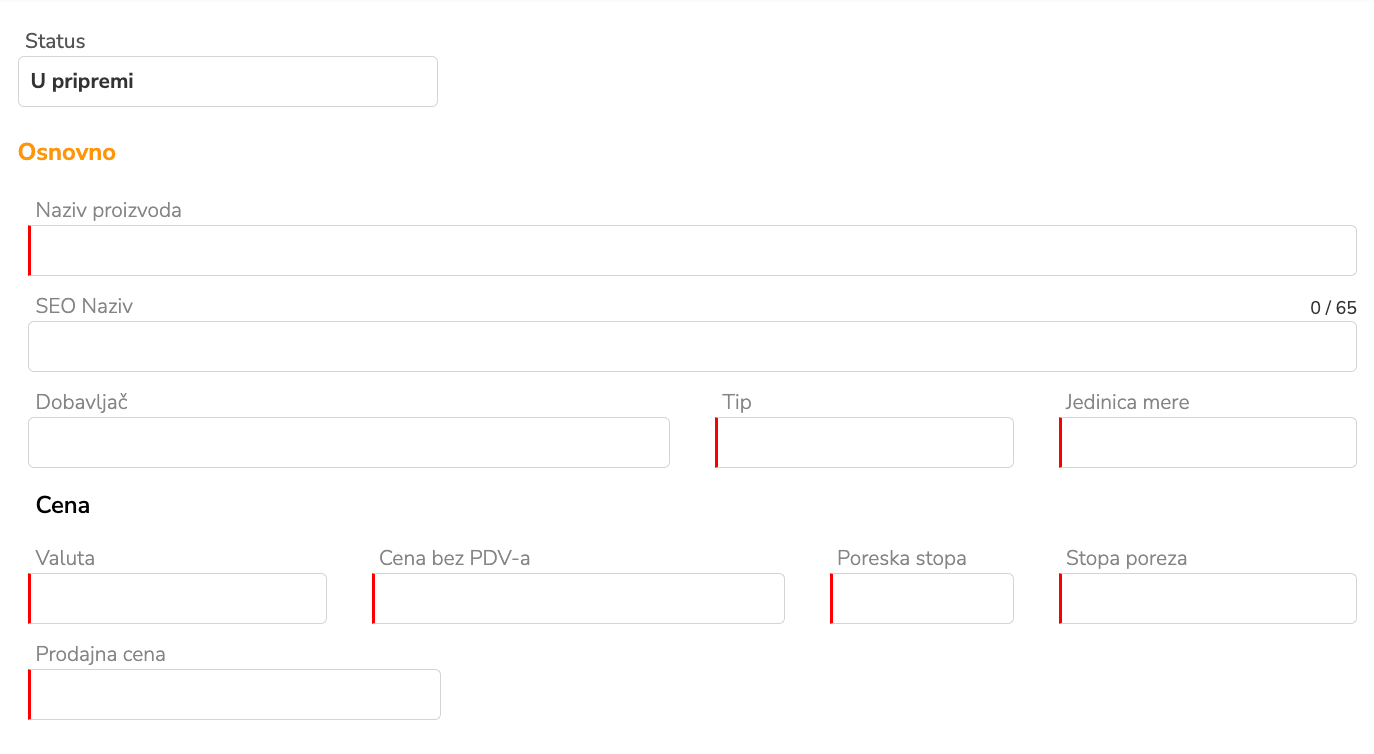Click the 'Status' label text
The height and width of the screenshot is (754, 1374).
coord(55,41)
